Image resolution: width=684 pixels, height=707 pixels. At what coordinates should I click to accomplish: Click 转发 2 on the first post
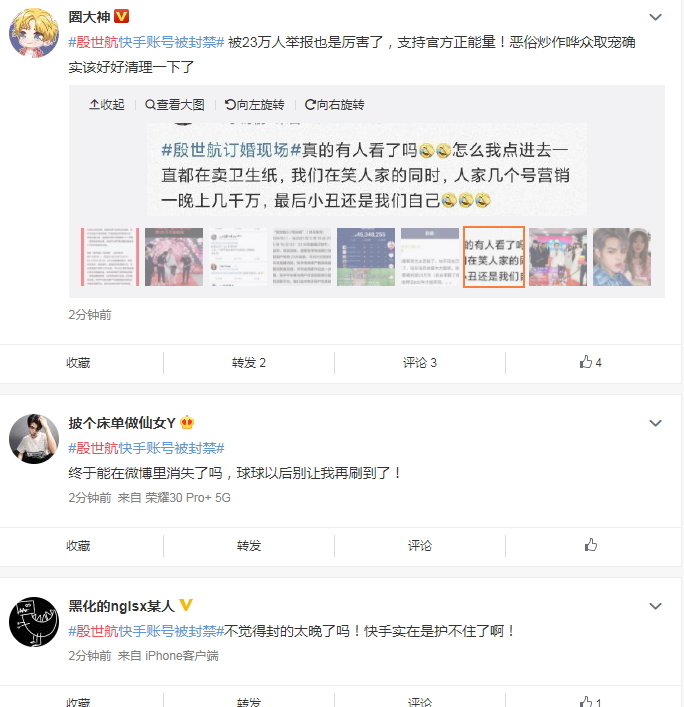(248, 363)
